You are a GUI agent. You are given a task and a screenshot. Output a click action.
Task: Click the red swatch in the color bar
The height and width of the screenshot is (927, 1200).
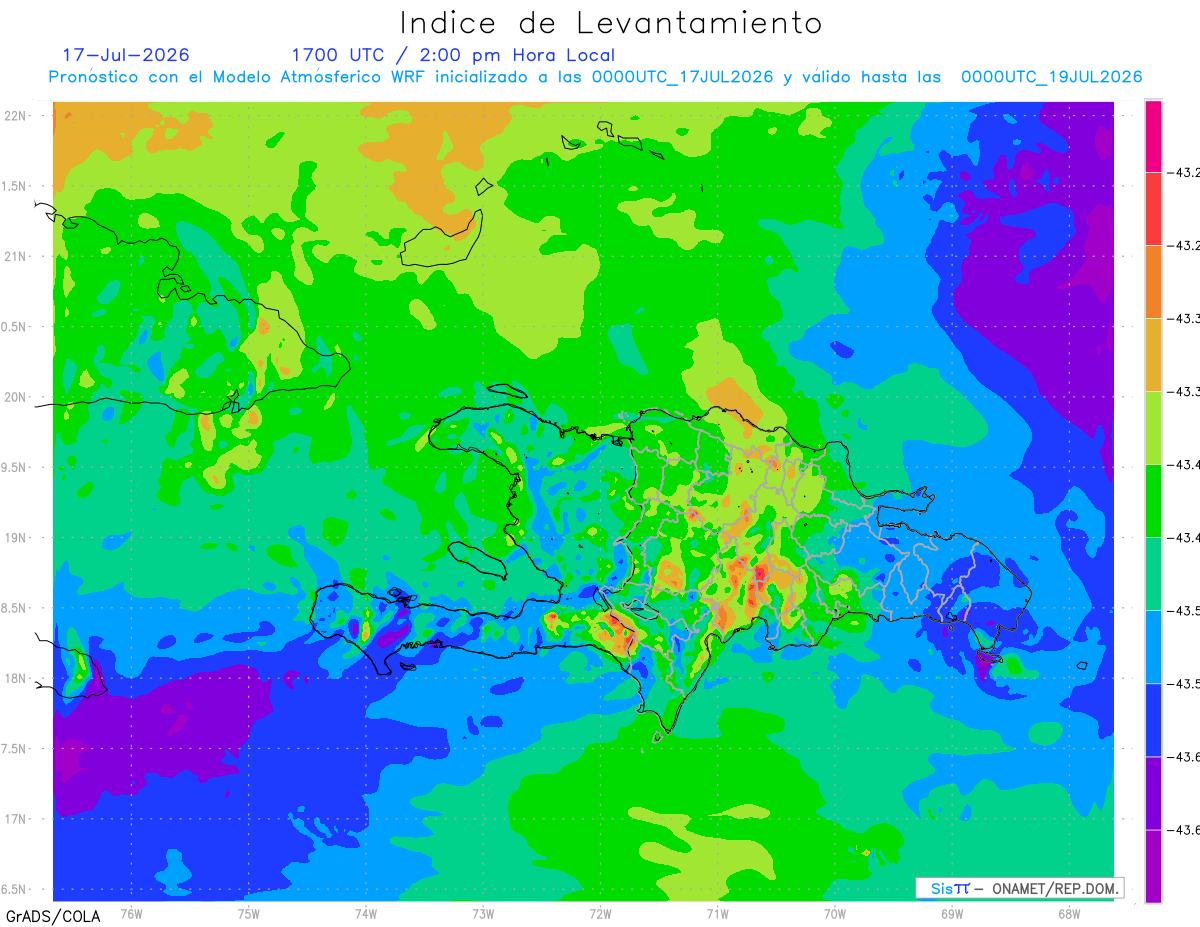[1153, 209]
